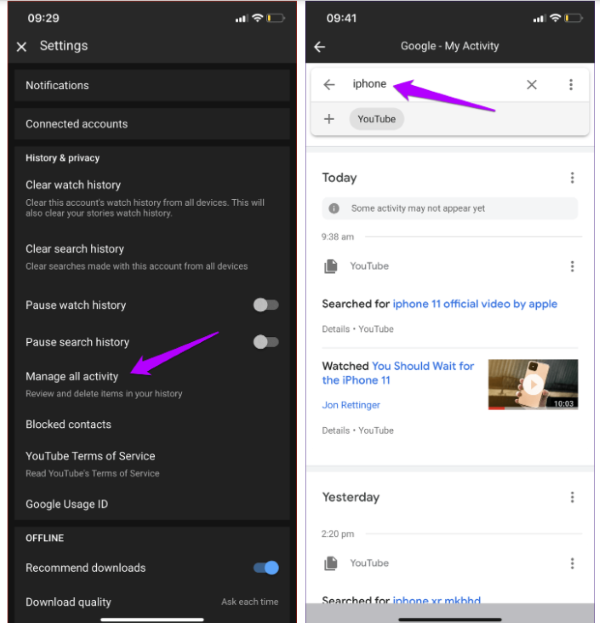
Task: Toggle Pause watch history switch
Action: coord(265,305)
